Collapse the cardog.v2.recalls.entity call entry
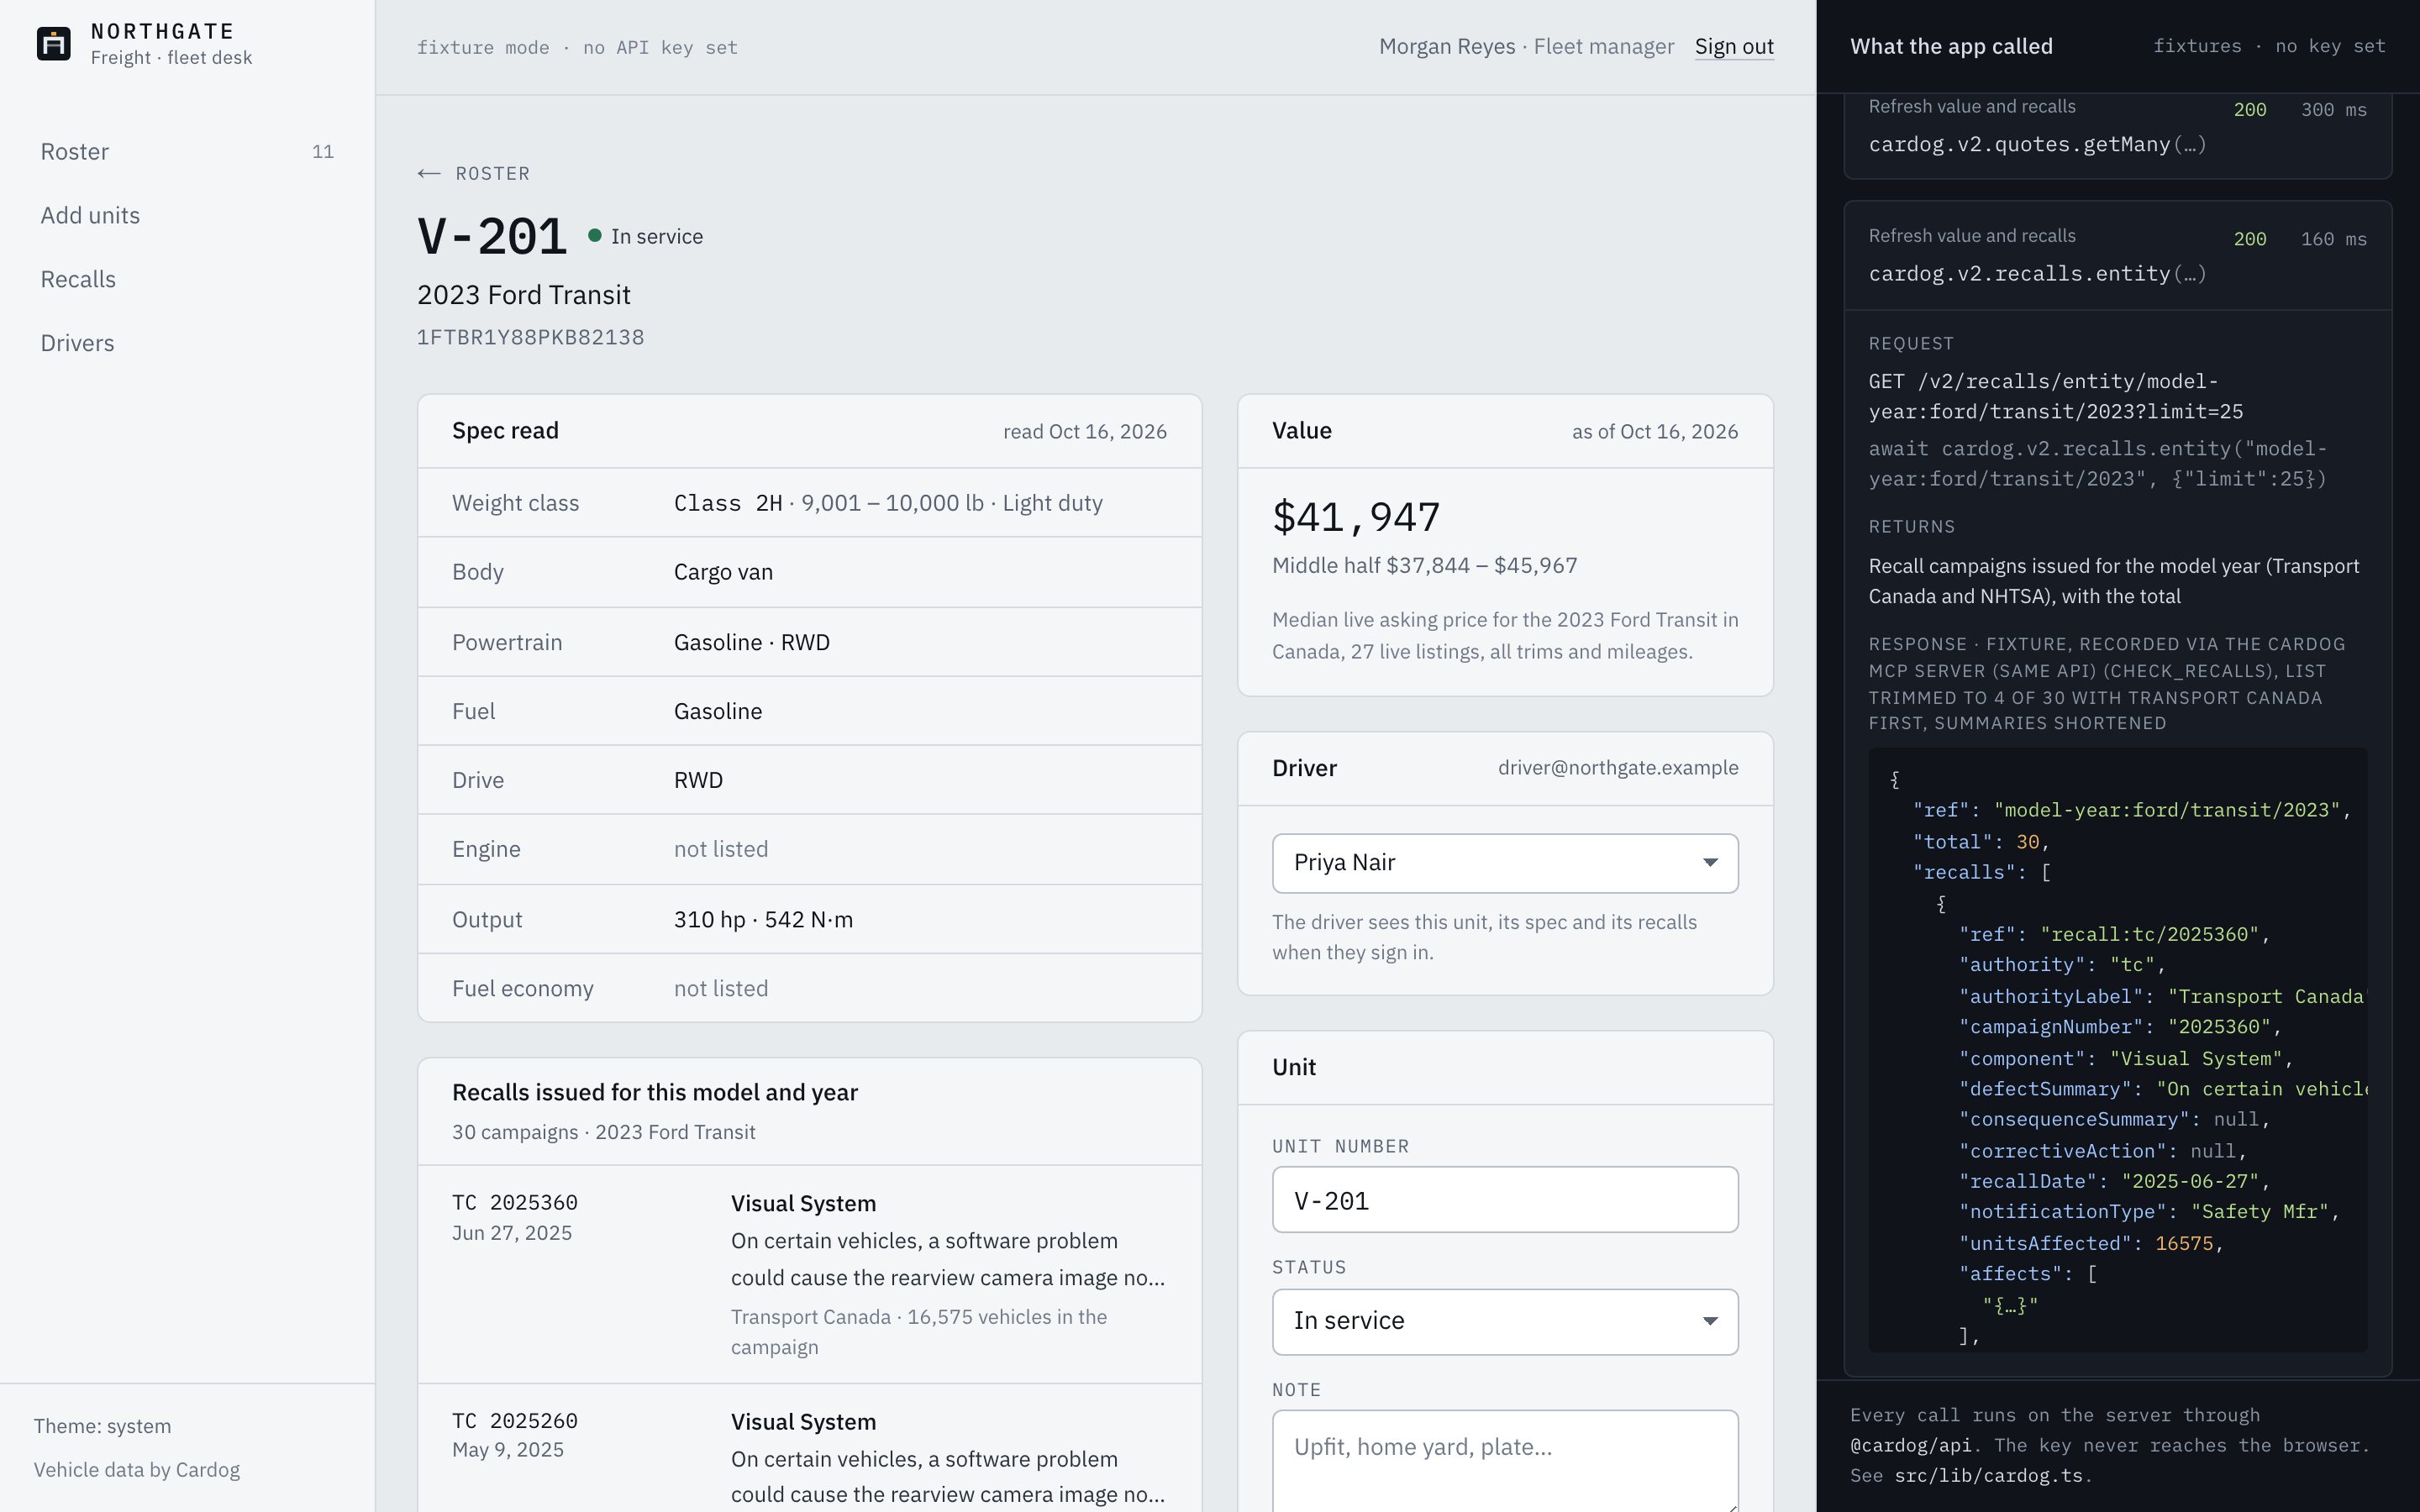The image size is (2420, 1512). 2118,256
